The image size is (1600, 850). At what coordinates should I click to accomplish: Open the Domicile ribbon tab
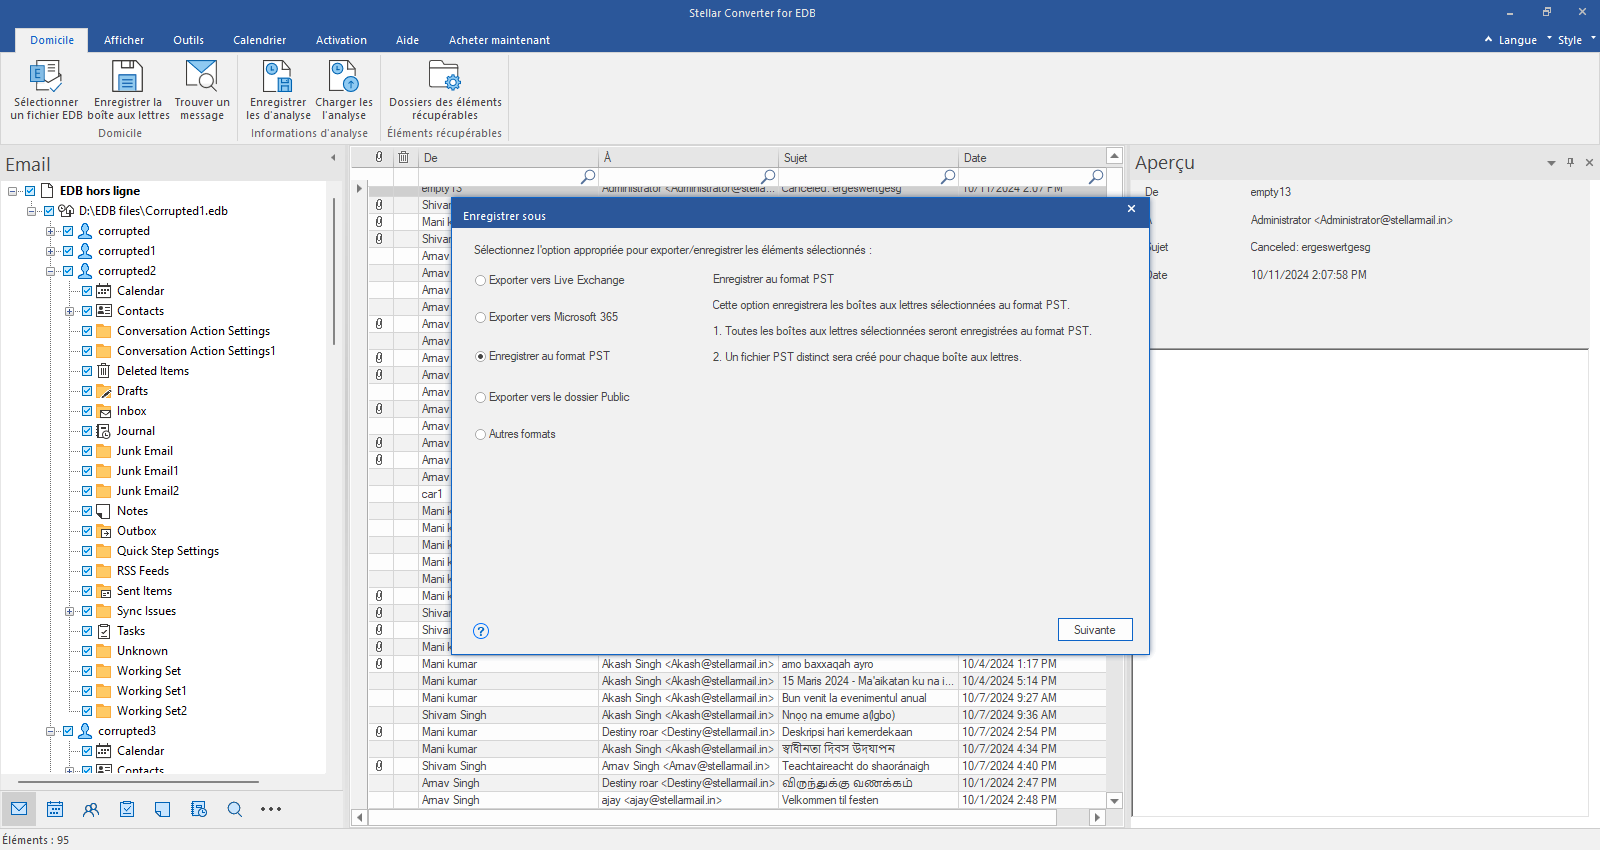point(52,40)
